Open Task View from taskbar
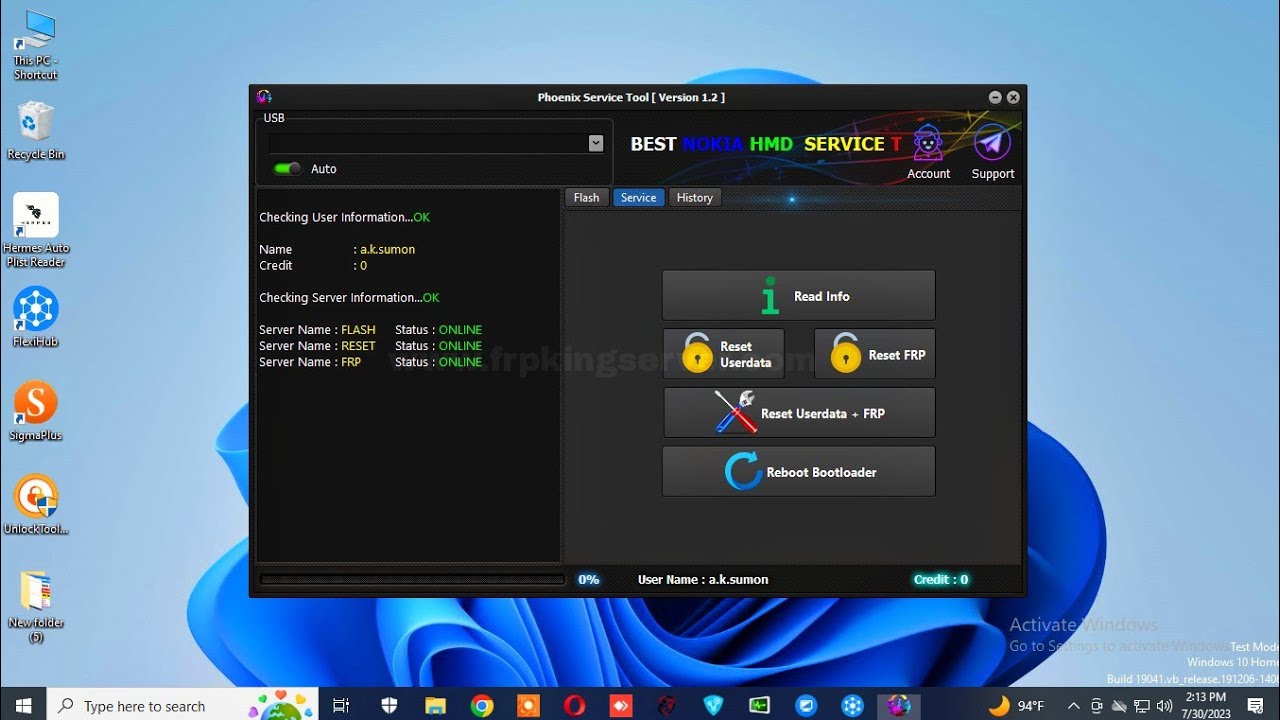The image size is (1280, 720). tap(341, 706)
